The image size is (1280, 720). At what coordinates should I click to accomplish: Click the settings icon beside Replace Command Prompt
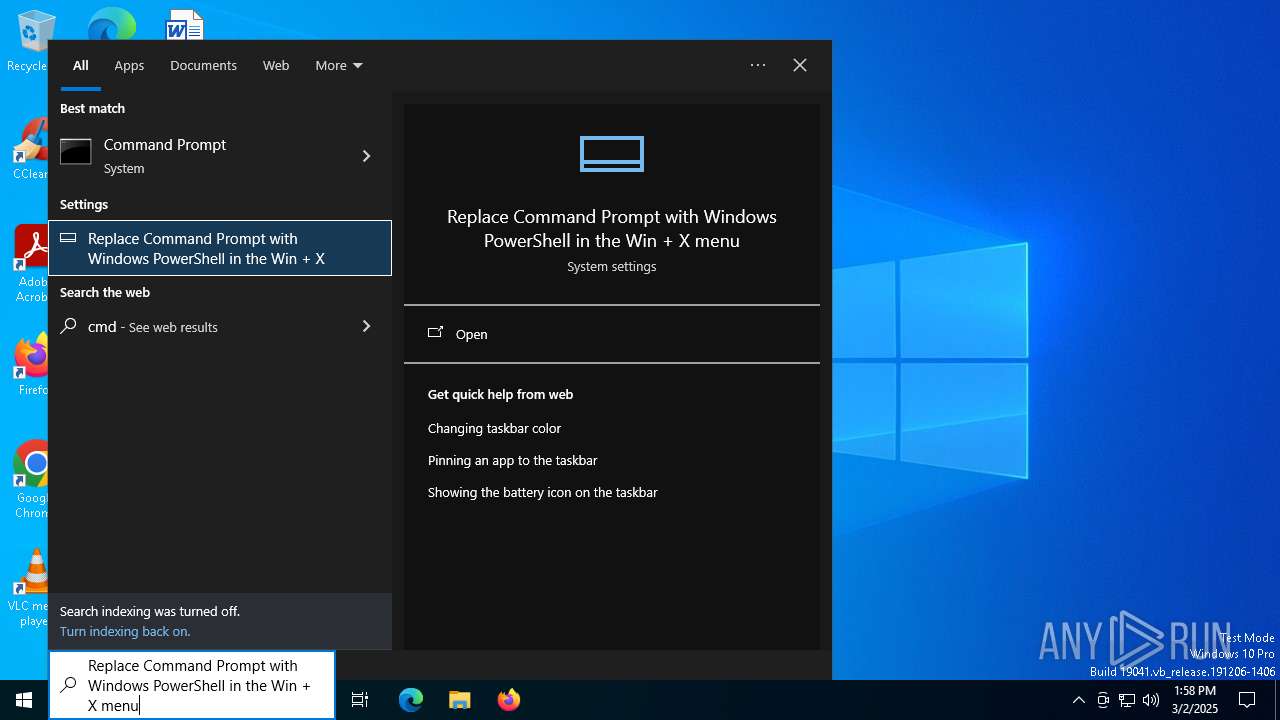pyautogui.click(x=68, y=238)
